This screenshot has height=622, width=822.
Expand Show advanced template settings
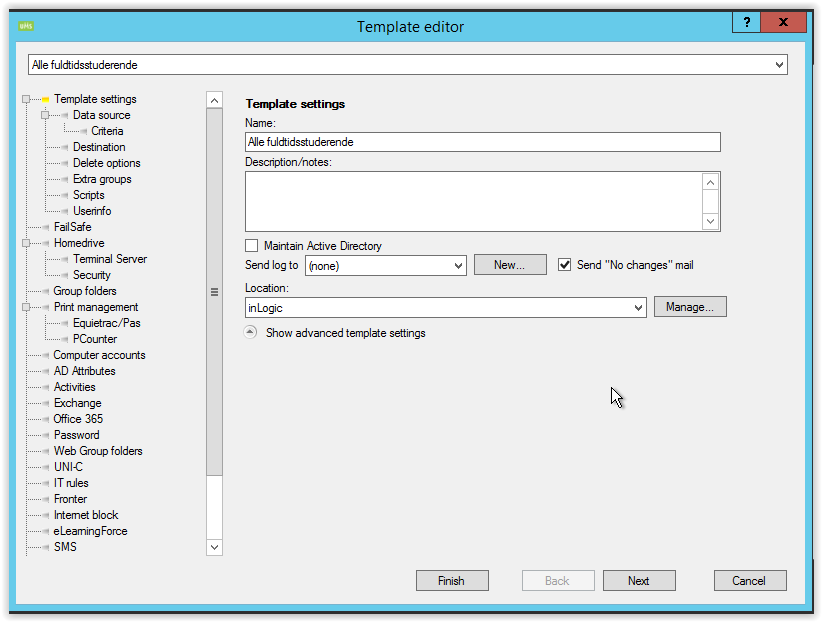tap(251, 333)
